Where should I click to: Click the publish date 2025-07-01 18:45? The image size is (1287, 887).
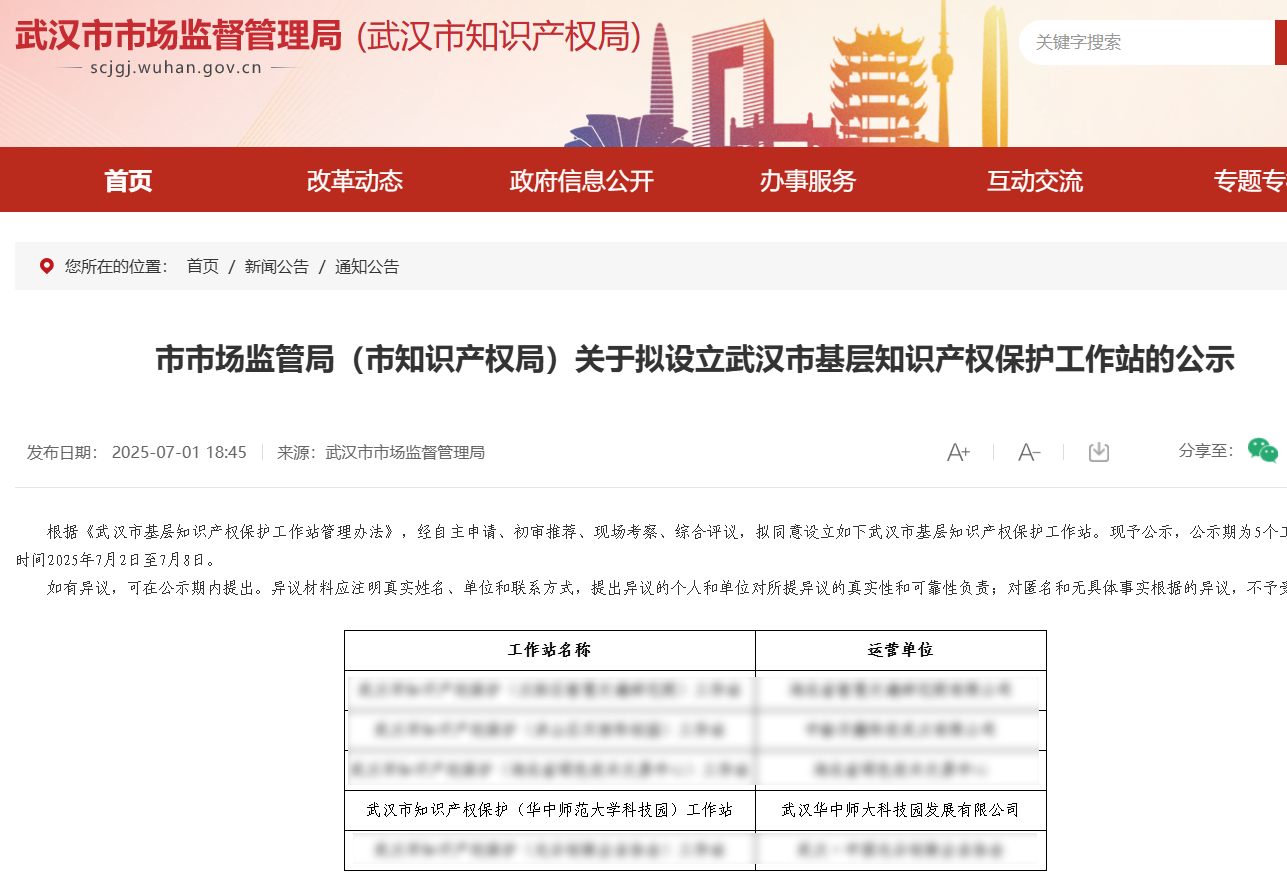pos(179,453)
